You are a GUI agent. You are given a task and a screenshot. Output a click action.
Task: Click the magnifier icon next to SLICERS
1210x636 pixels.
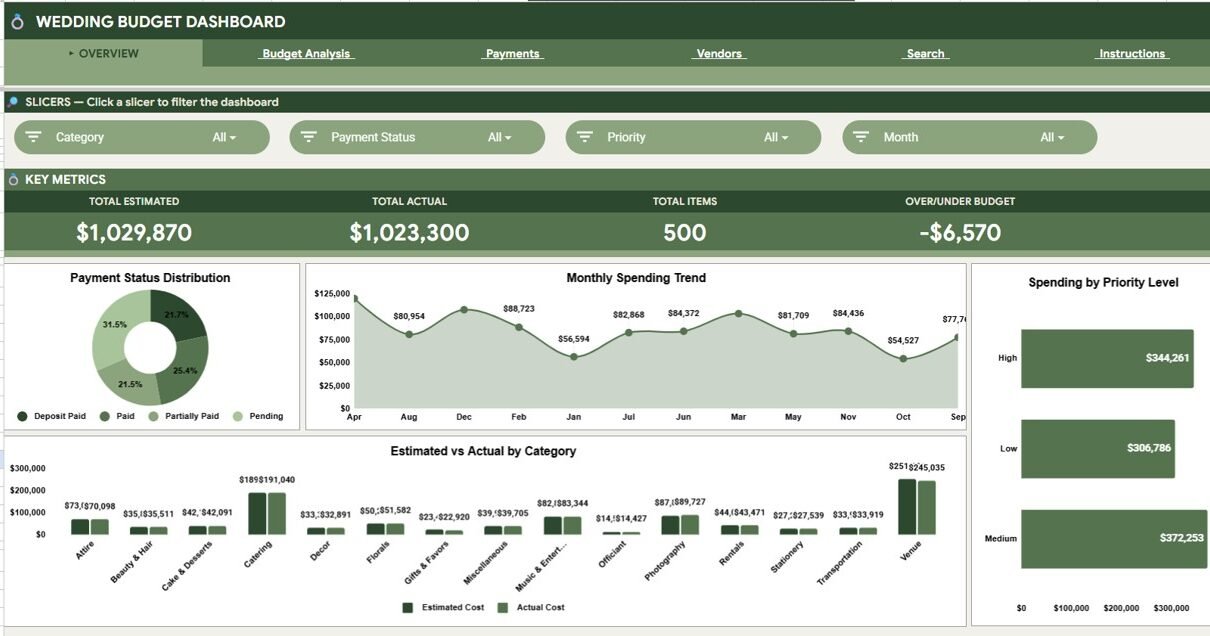tap(13, 102)
